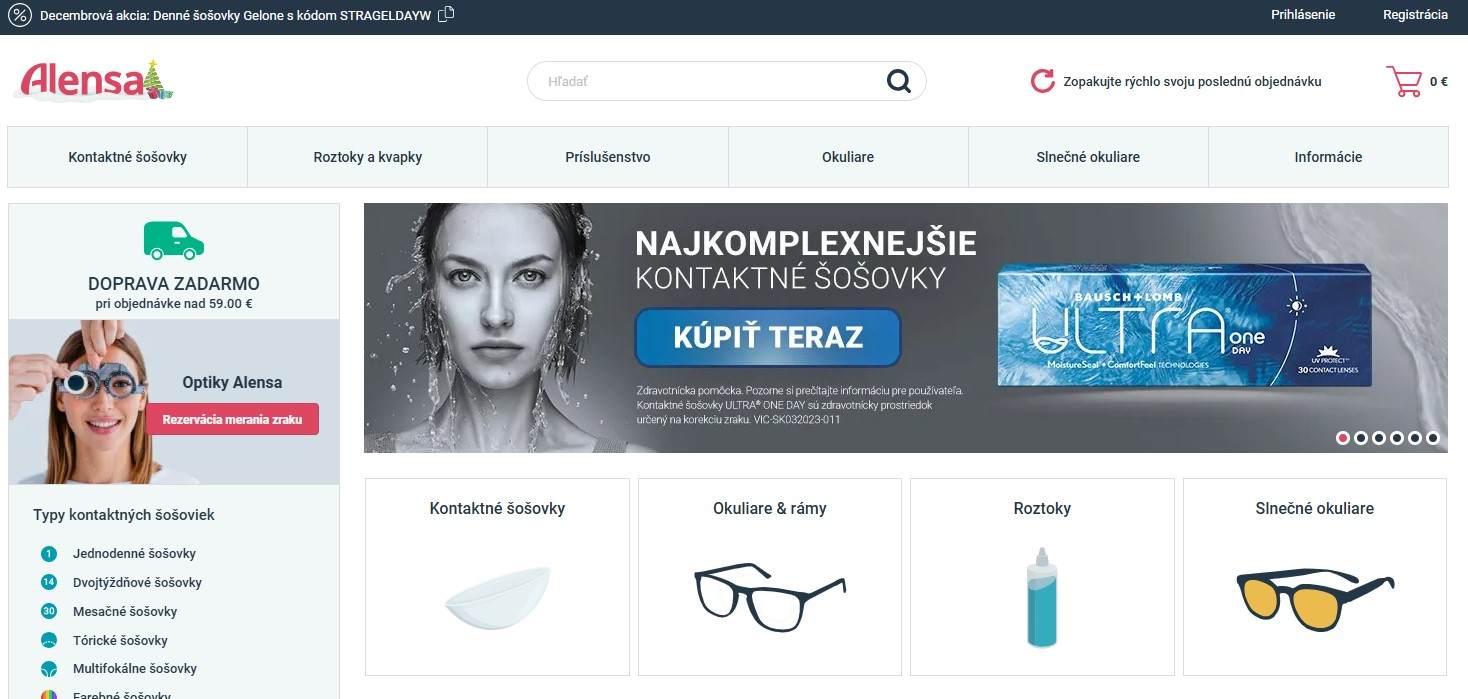Viewport: 1468px width, 699px height.
Task: Click the green delivery truck icon
Action: (174, 241)
